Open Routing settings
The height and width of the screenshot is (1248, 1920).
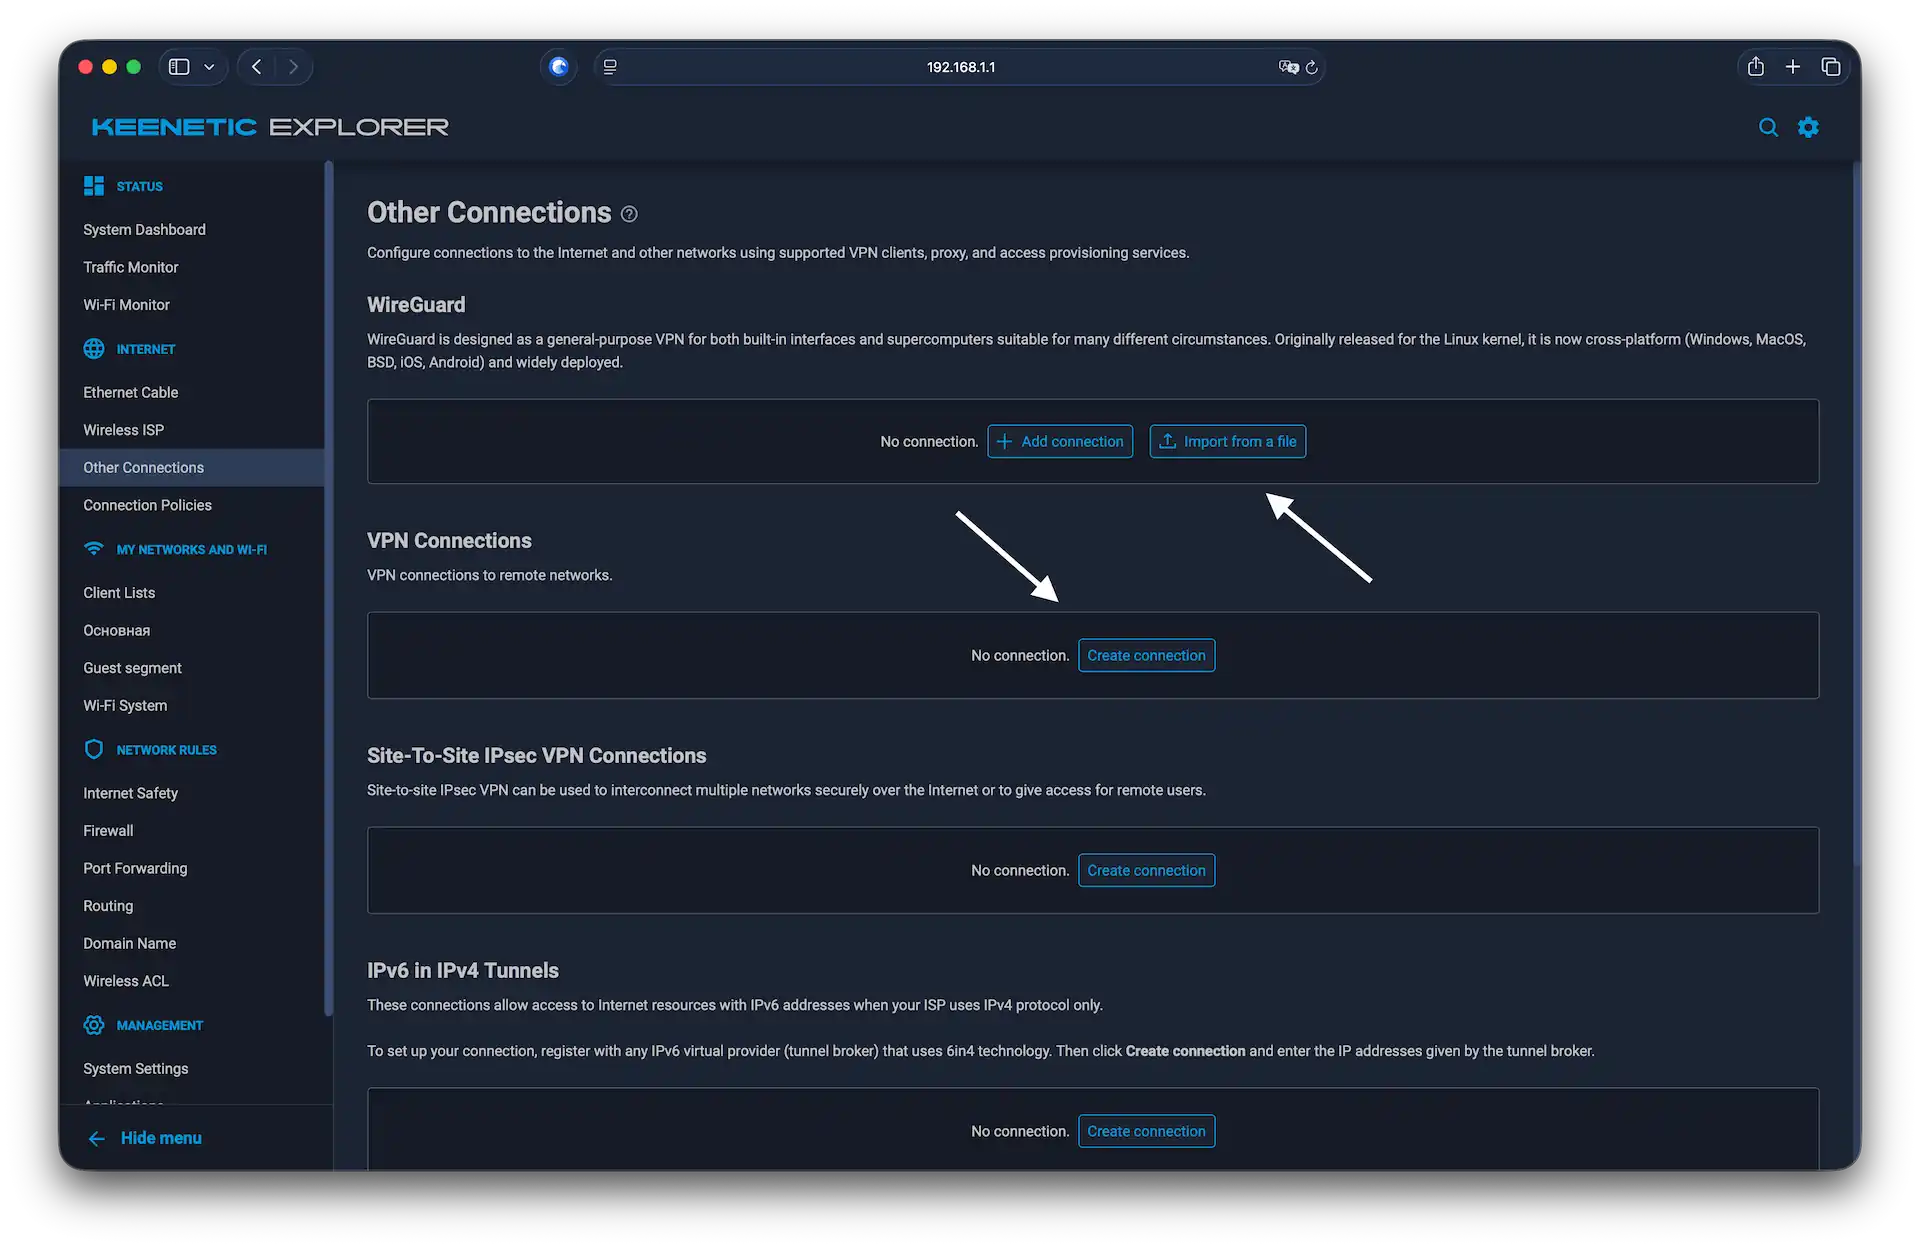(108, 906)
